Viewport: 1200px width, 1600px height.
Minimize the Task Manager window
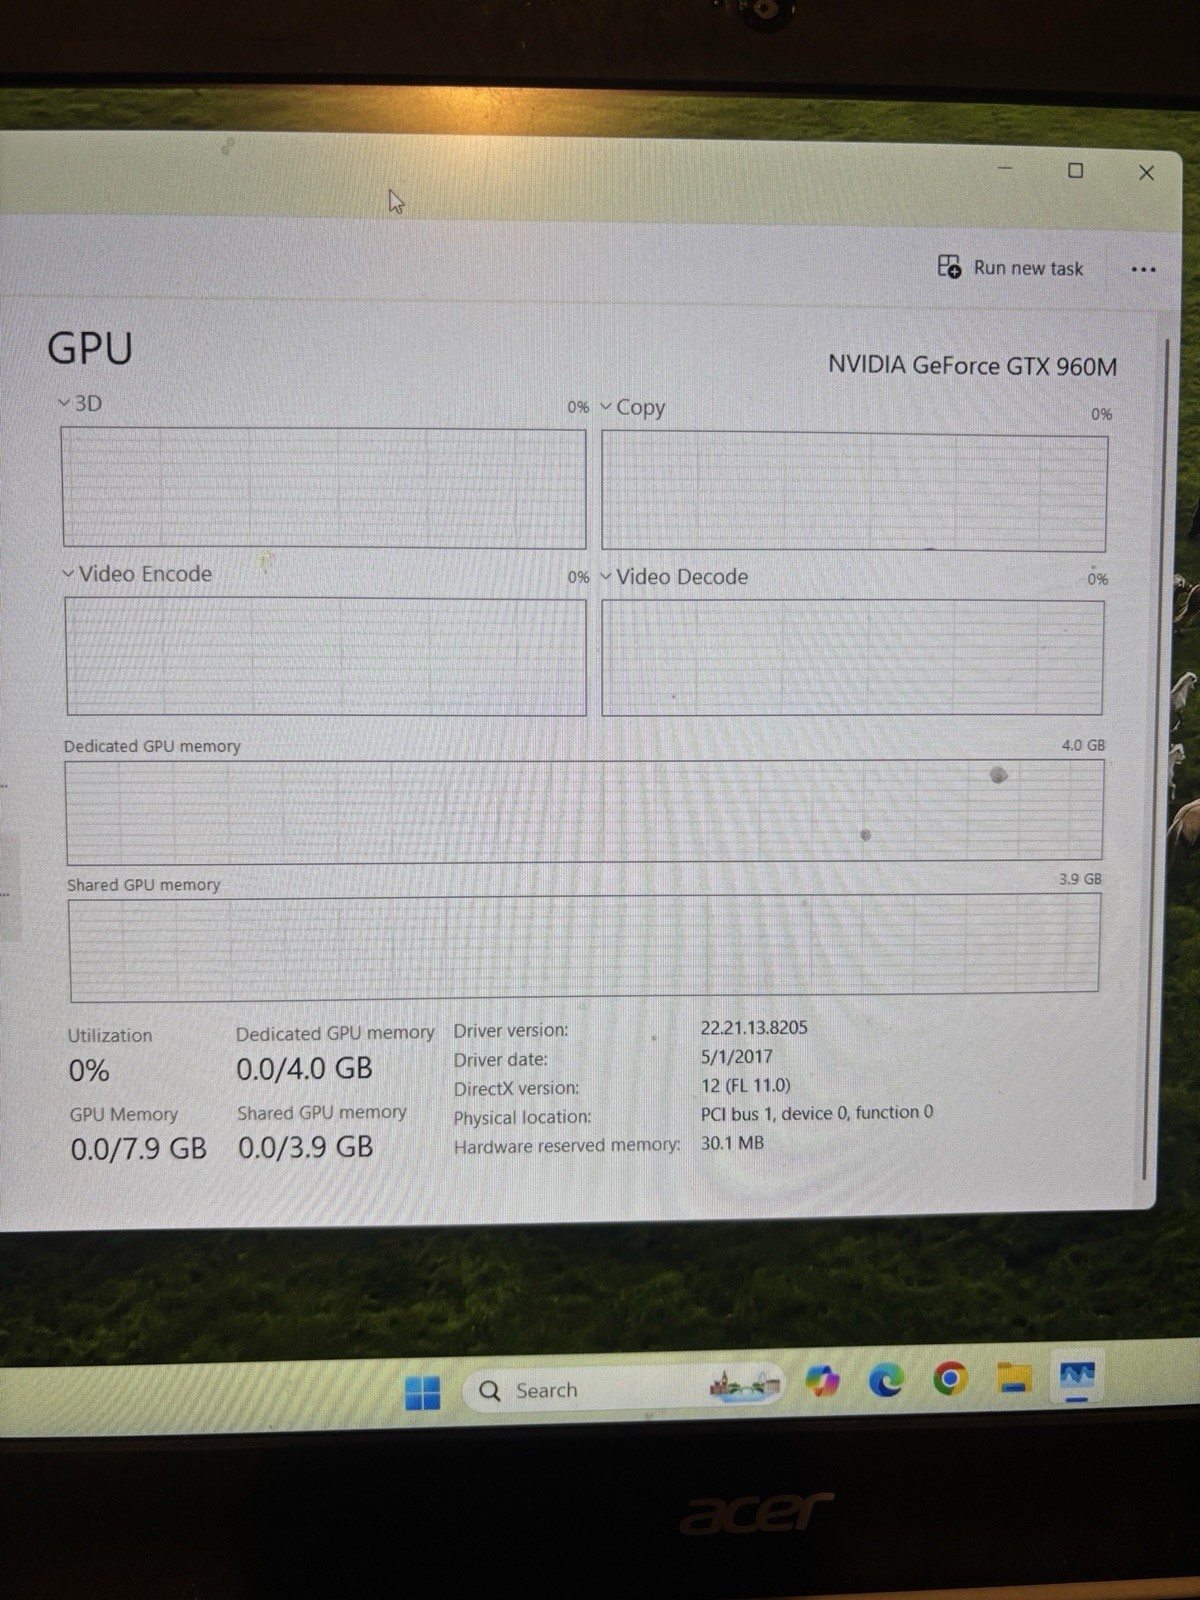click(x=1004, y=169)
